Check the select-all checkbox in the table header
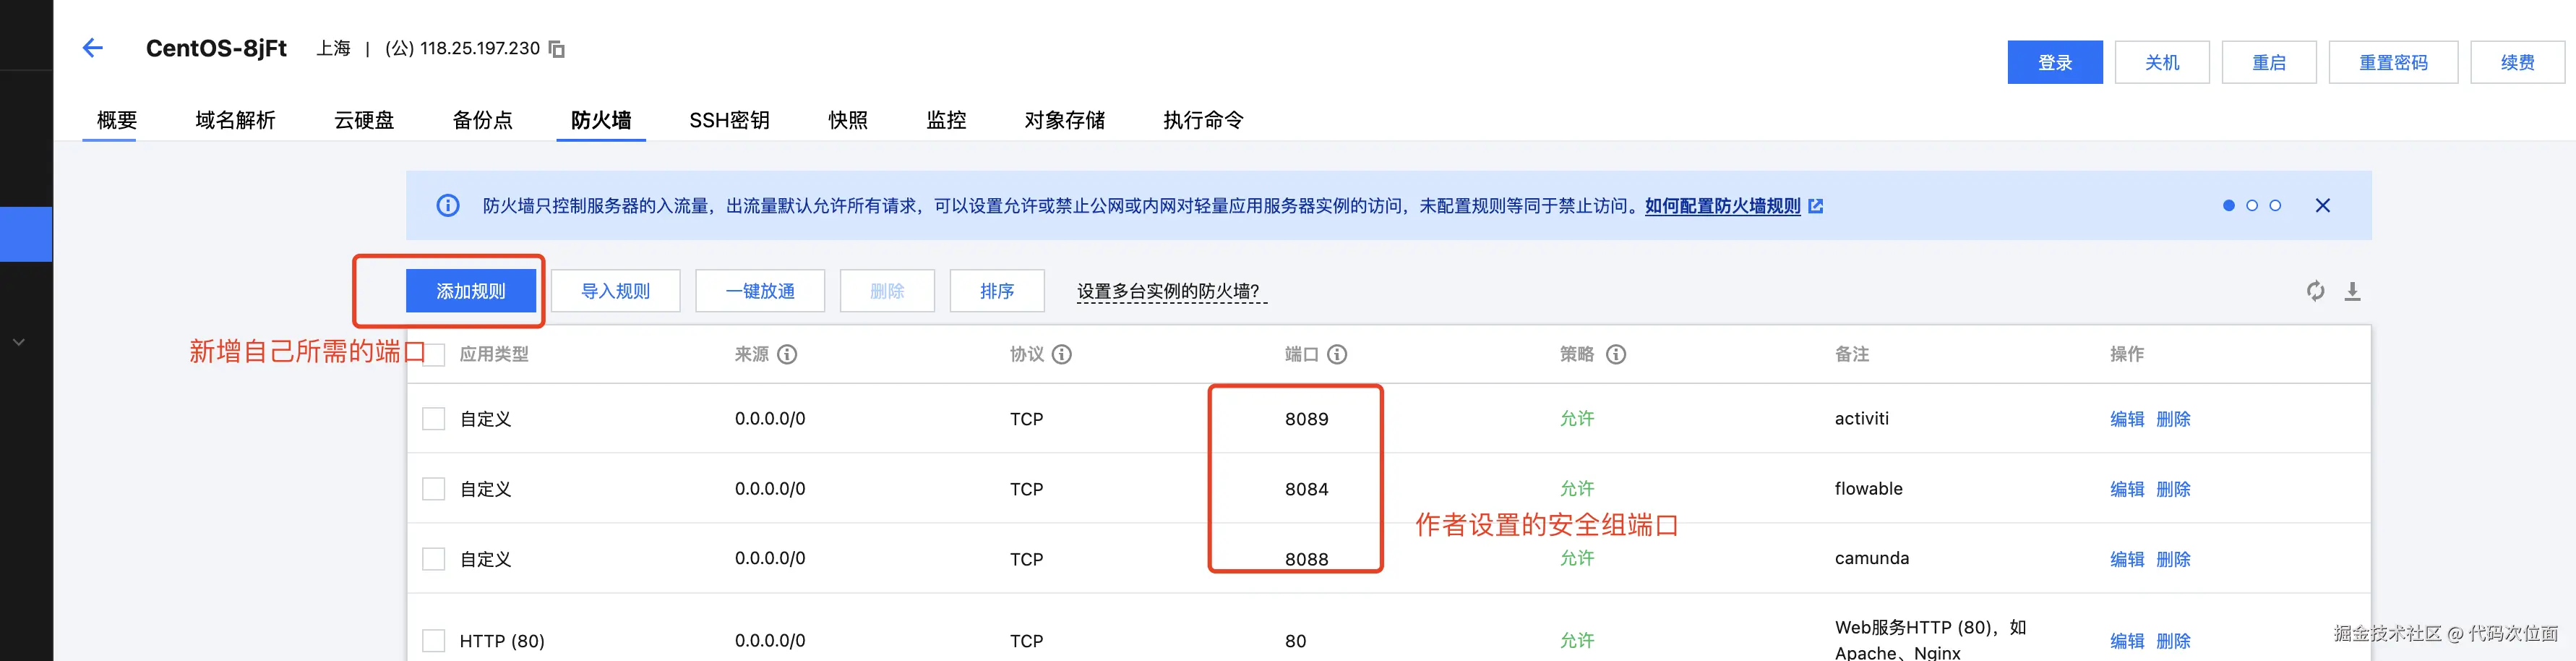The width and height of the screenshot is (2576, 661). tap(434, 354)
